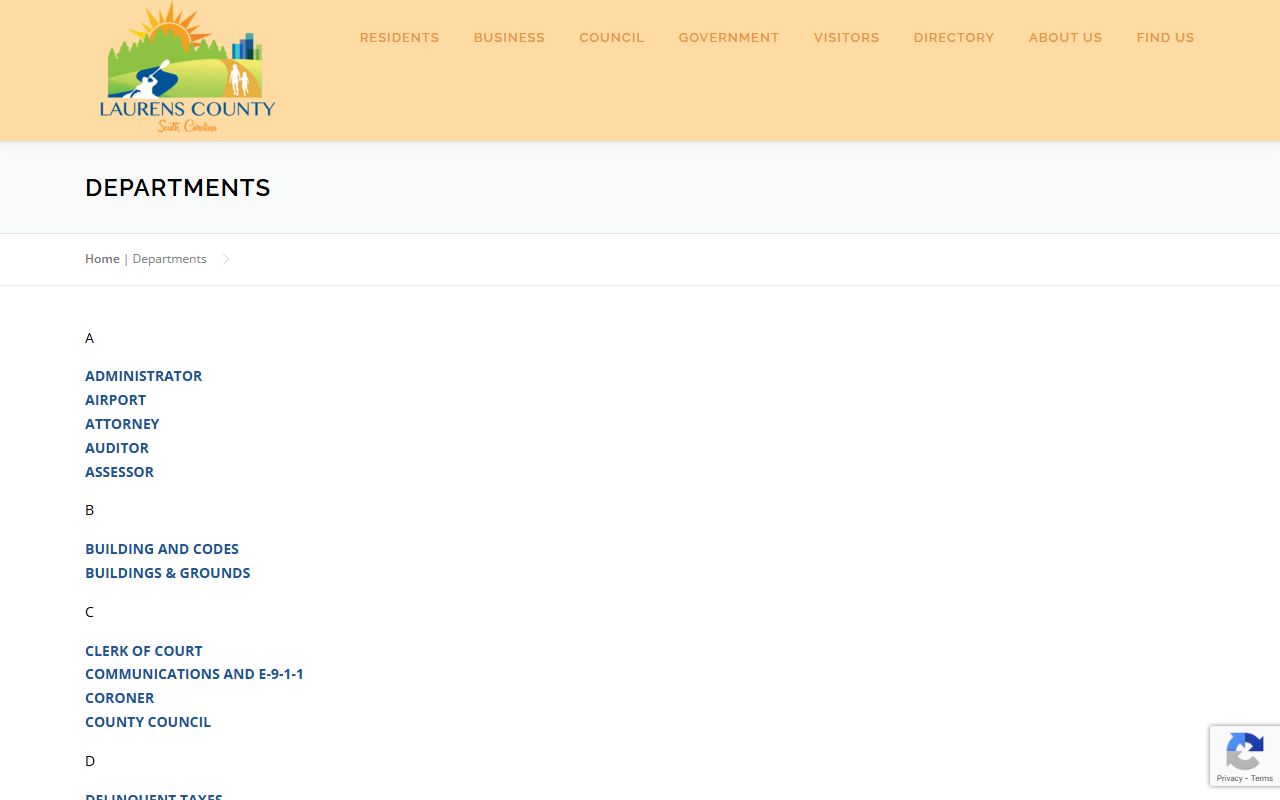The width and height of the screenshot is (1280, 800).
Task: Click the letter A section label
Action: point(89,338)
